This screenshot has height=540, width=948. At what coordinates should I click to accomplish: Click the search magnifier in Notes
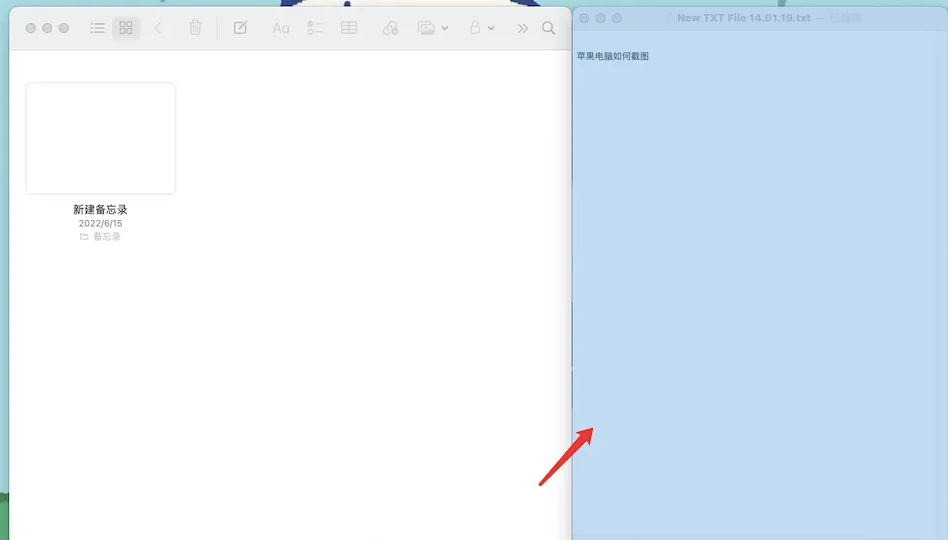point(548,28)
